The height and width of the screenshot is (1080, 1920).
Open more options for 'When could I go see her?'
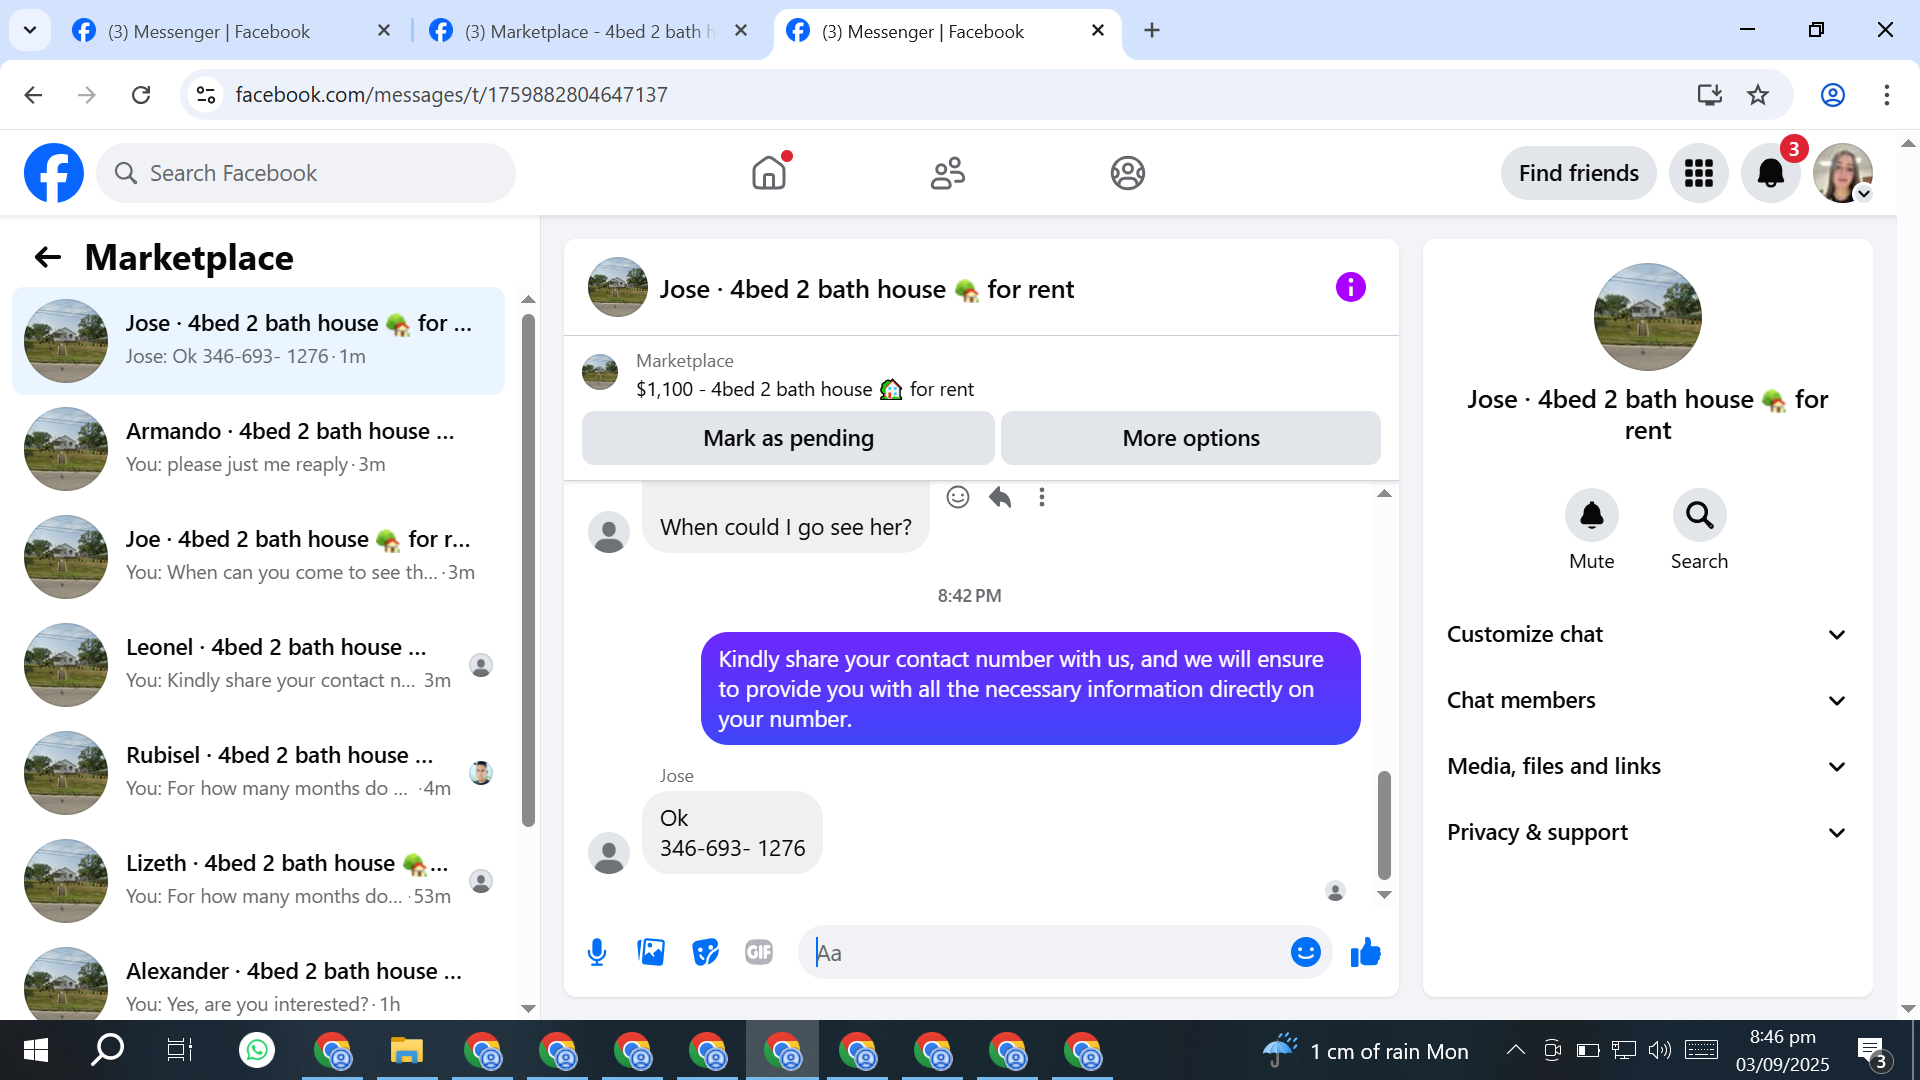coord(1042,497)
